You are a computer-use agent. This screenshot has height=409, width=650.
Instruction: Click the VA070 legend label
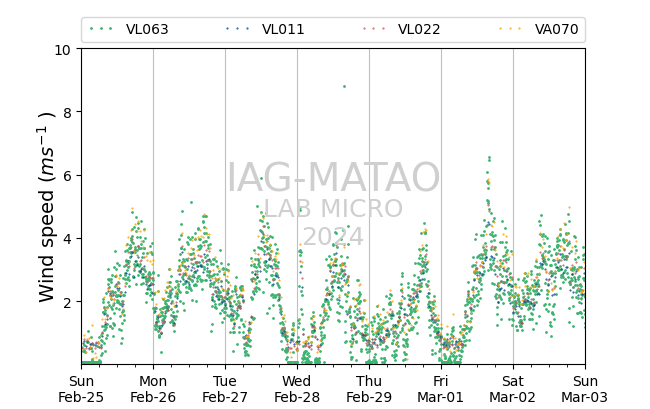[556, 29]
